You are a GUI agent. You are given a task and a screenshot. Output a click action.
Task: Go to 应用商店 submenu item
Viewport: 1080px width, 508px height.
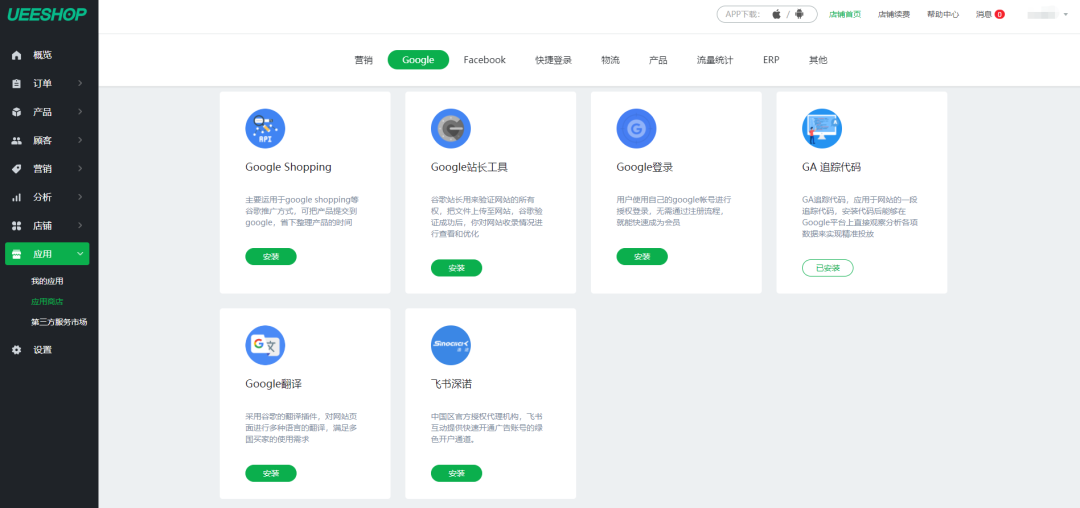47,301
